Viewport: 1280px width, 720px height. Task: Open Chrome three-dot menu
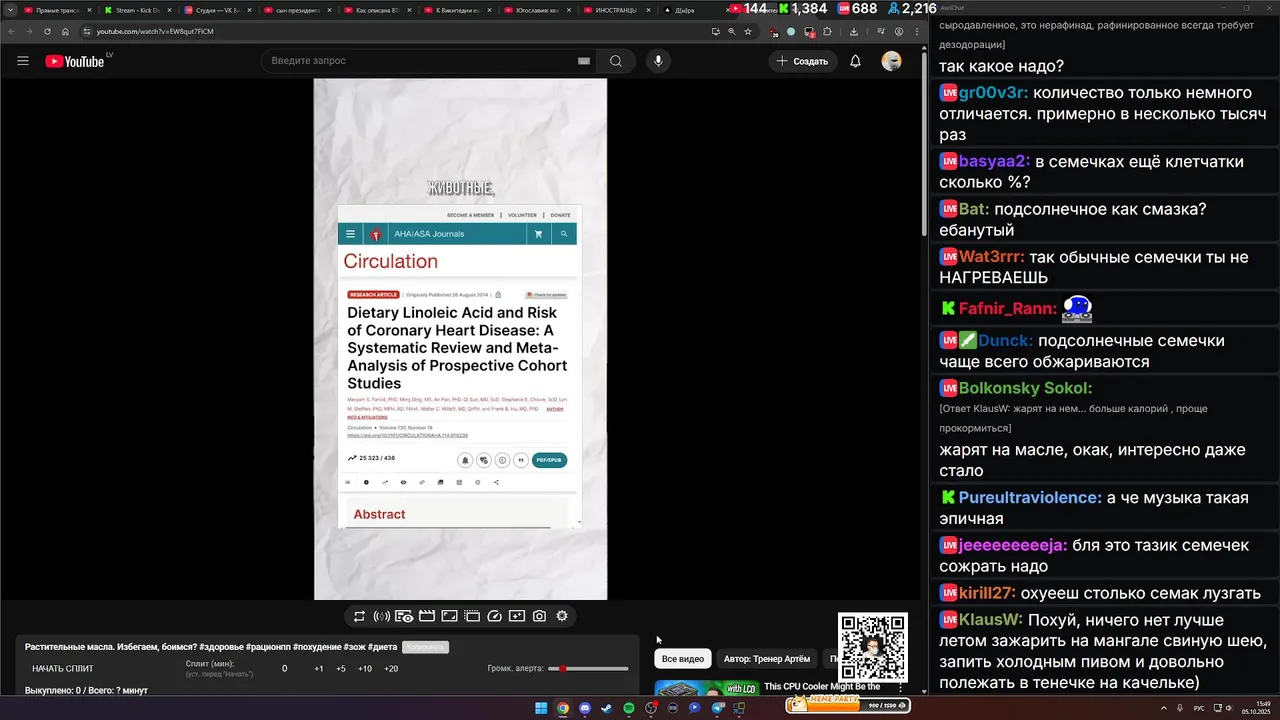coord(917,31)
